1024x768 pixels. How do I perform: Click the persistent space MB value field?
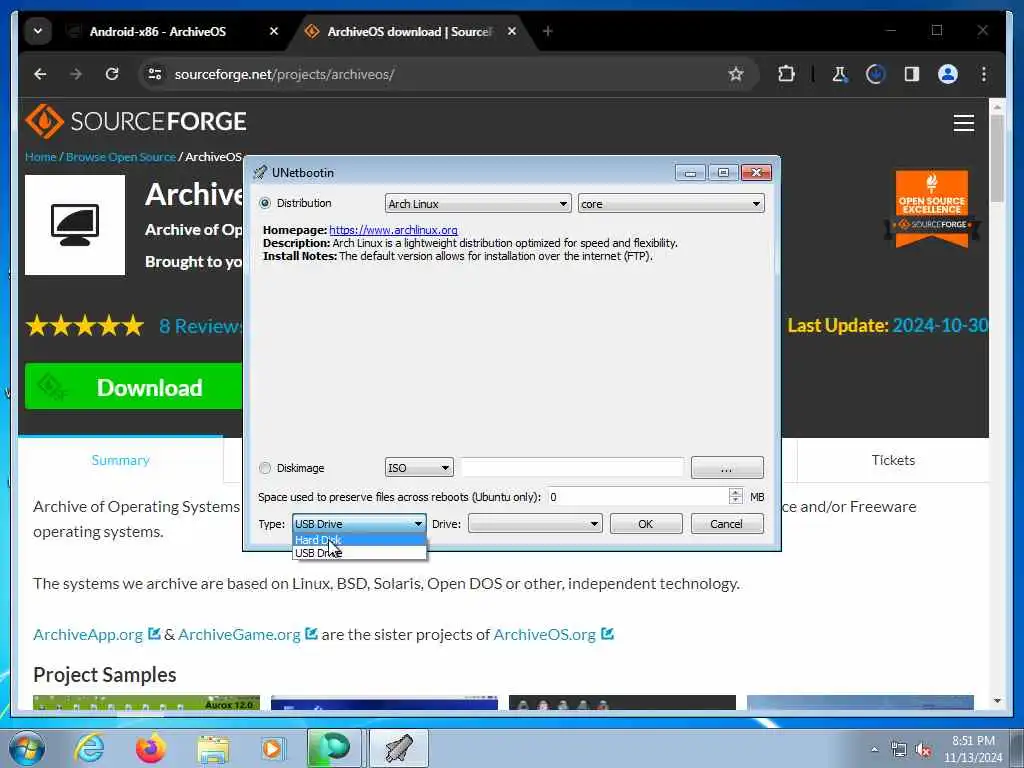pos(637,497)
